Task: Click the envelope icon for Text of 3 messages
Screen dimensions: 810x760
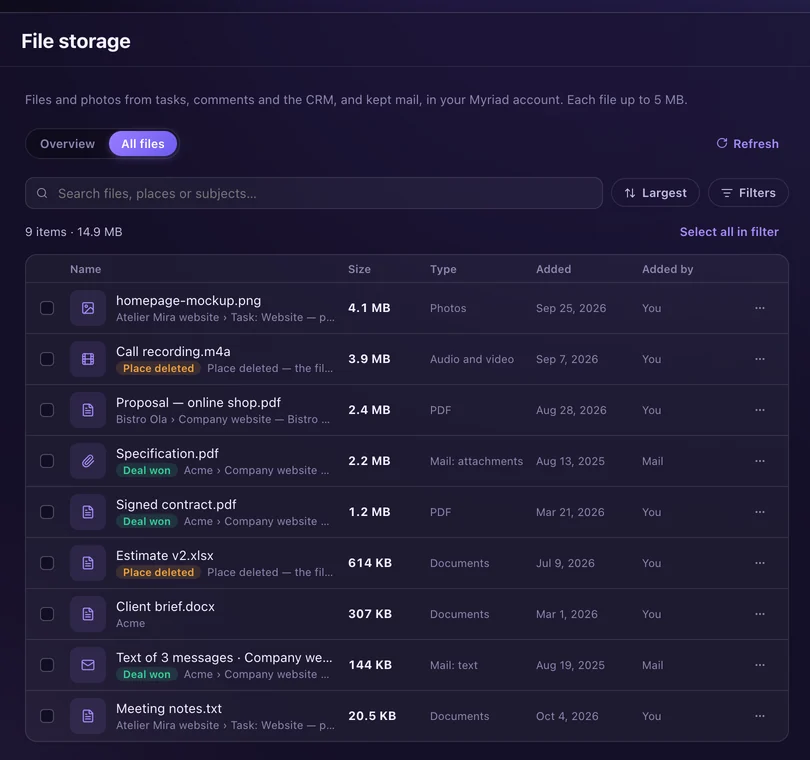Action: (x=88, y=665)
